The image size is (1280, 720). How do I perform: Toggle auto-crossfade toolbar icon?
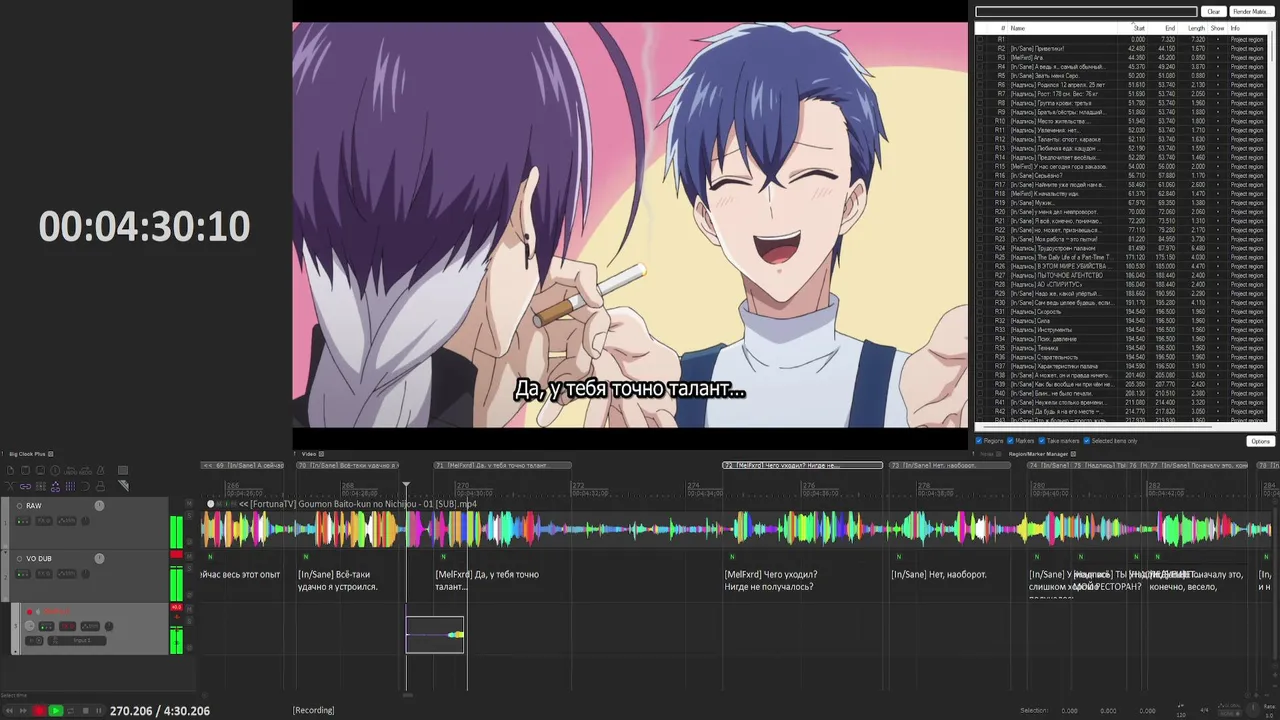(10, 486)
